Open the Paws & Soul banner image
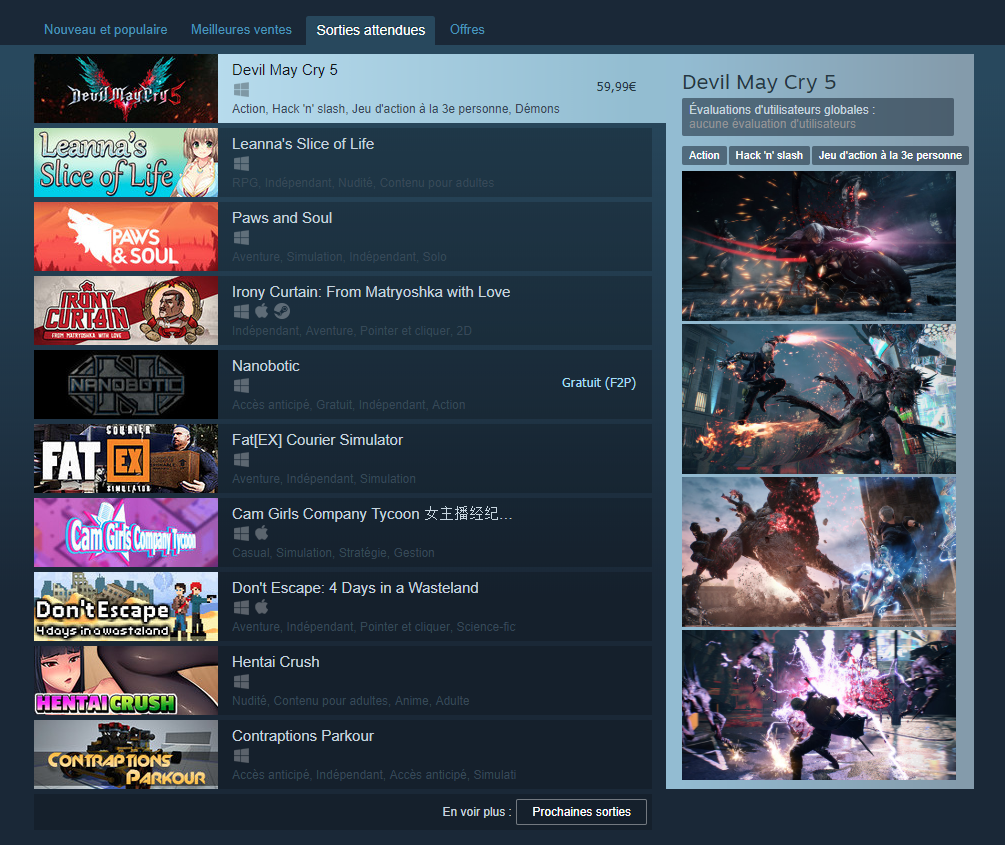Viewport: 1005px width, 845px height. point(126,237)
